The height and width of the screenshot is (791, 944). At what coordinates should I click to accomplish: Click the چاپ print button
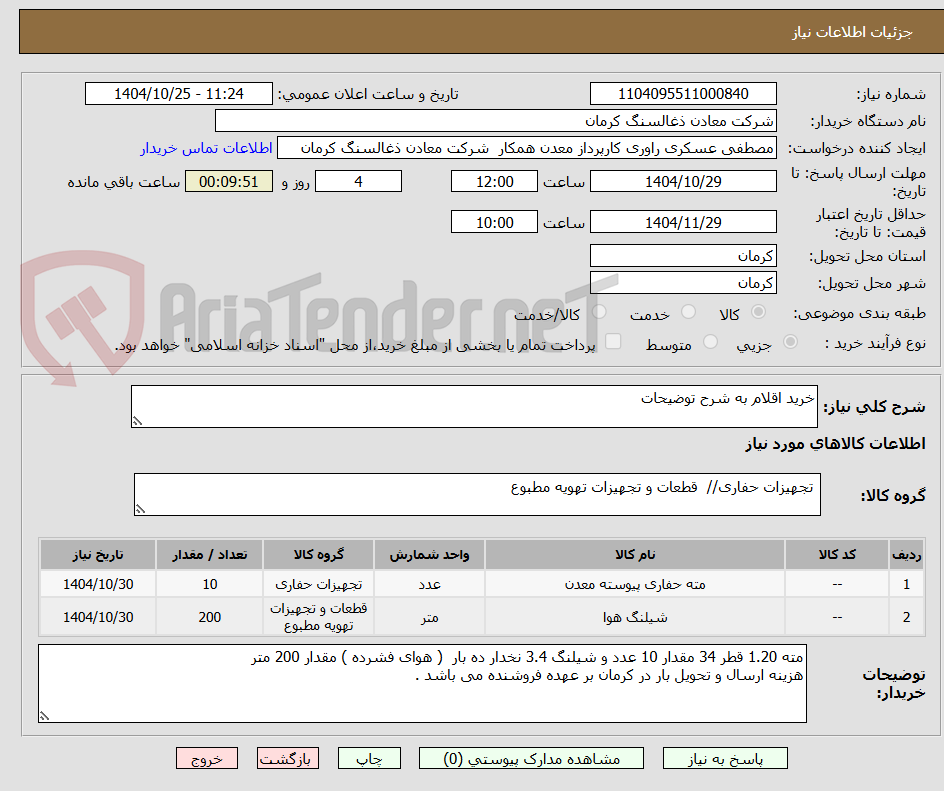pyautogui.click(x=369, y=758)
